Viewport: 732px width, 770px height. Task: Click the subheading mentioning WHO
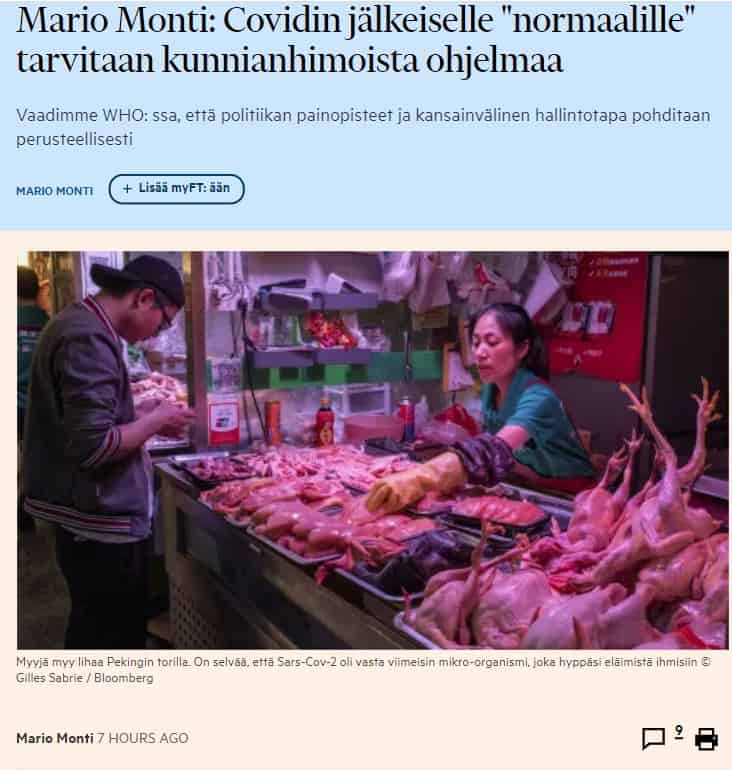click(363, 127)
